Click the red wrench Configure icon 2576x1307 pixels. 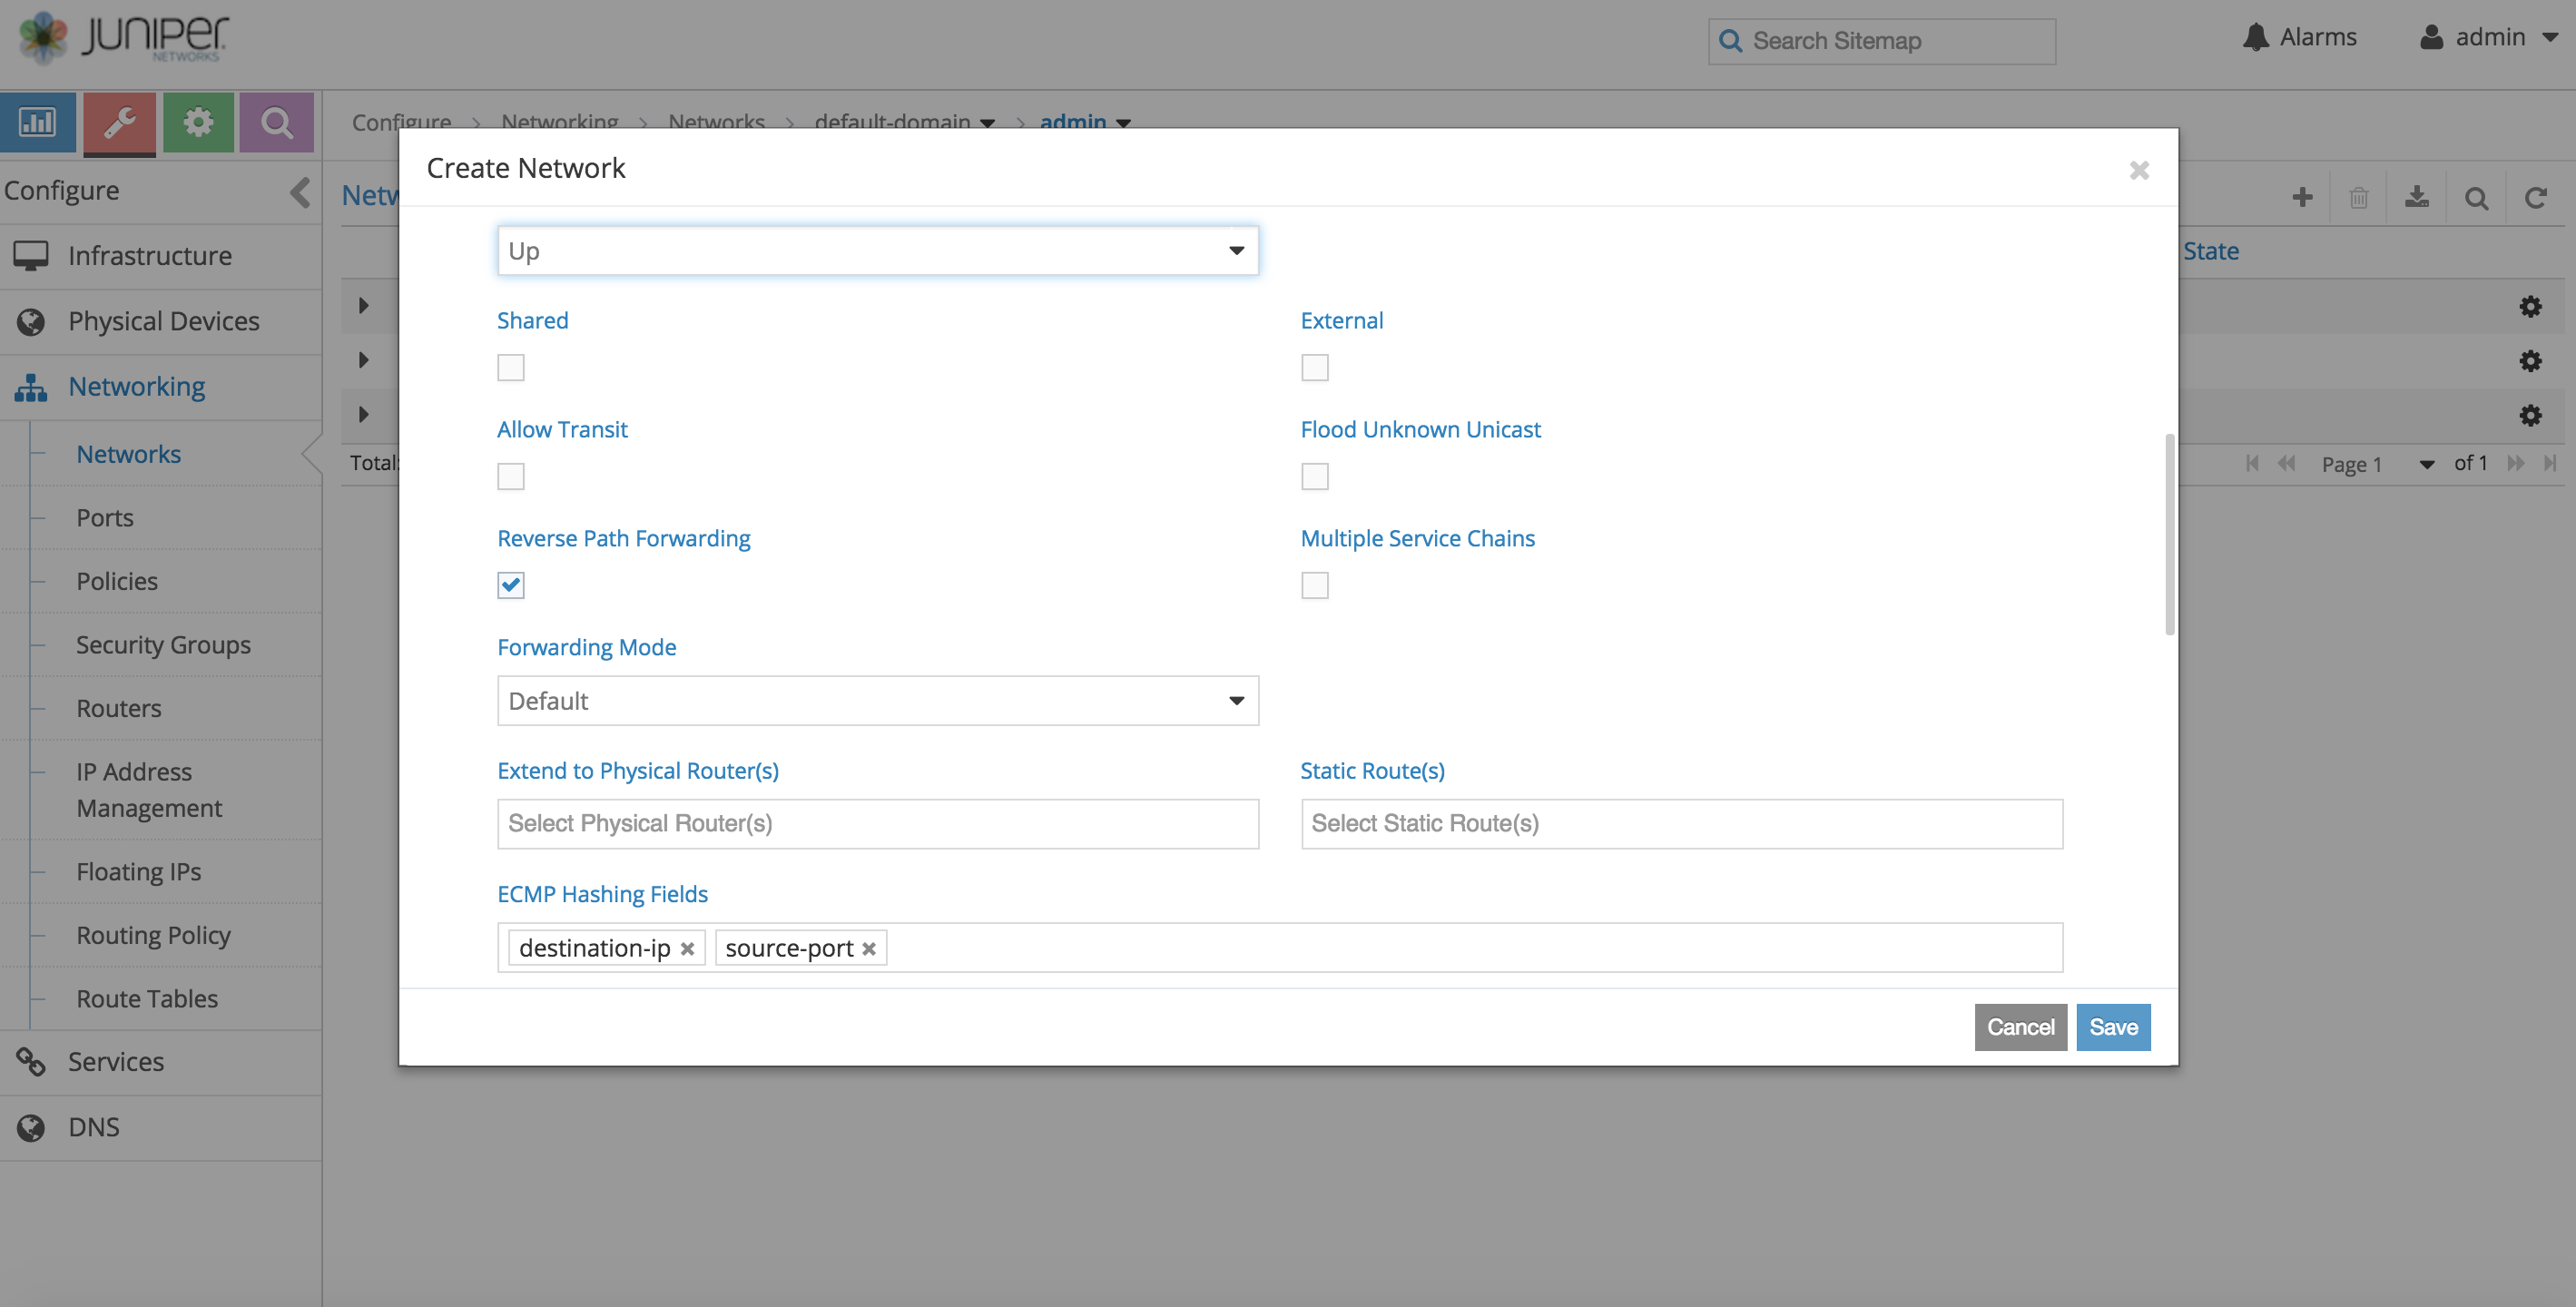119,122
